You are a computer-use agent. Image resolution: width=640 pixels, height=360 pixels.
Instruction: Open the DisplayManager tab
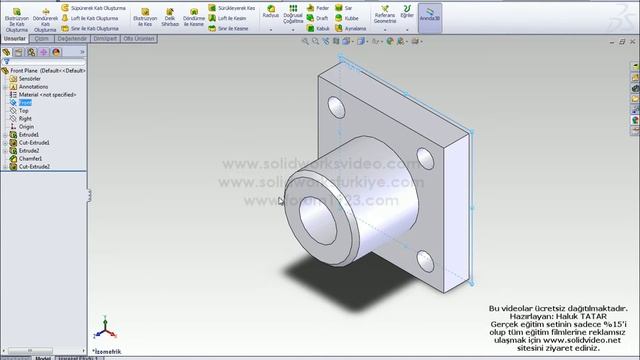pyautogui.click(x=56, y=52)
